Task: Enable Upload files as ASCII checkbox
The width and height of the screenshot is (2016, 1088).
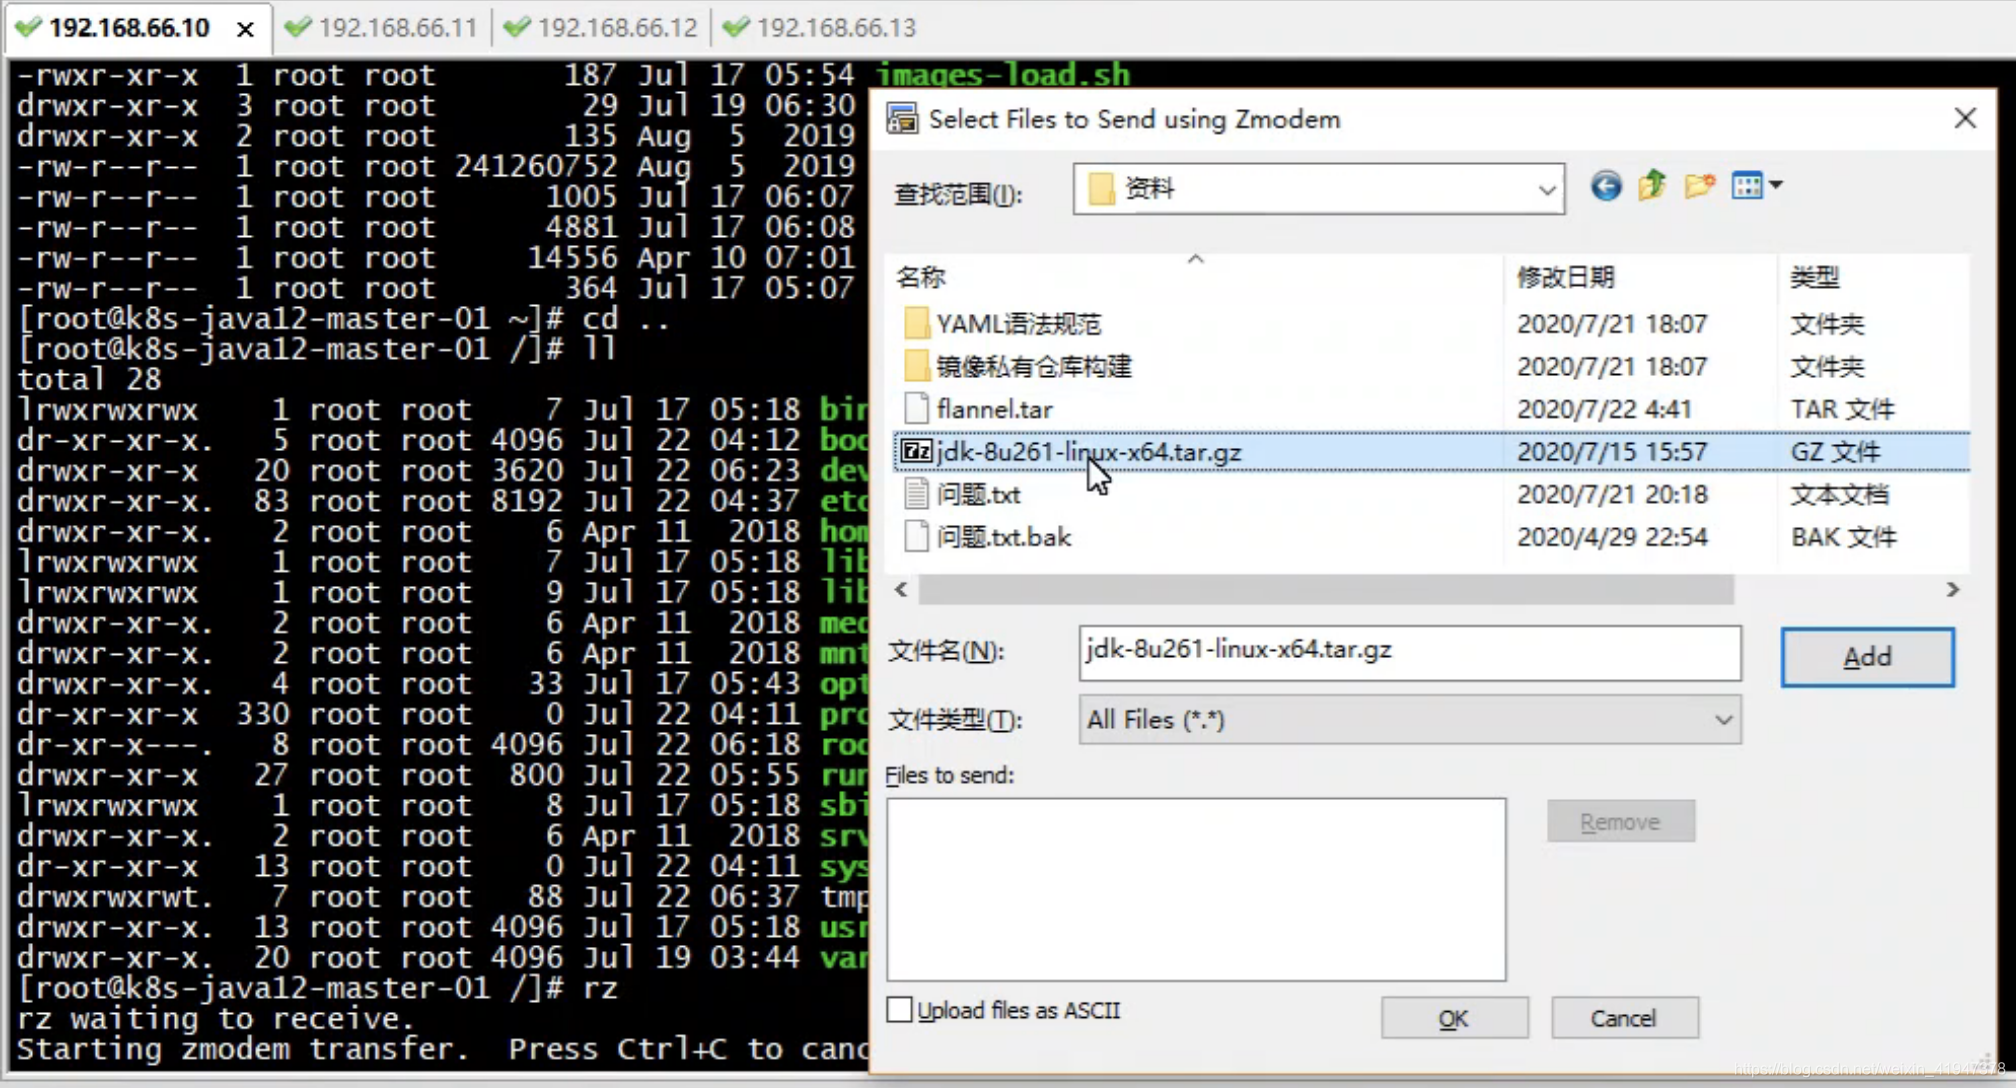Action: [900, 1010]
